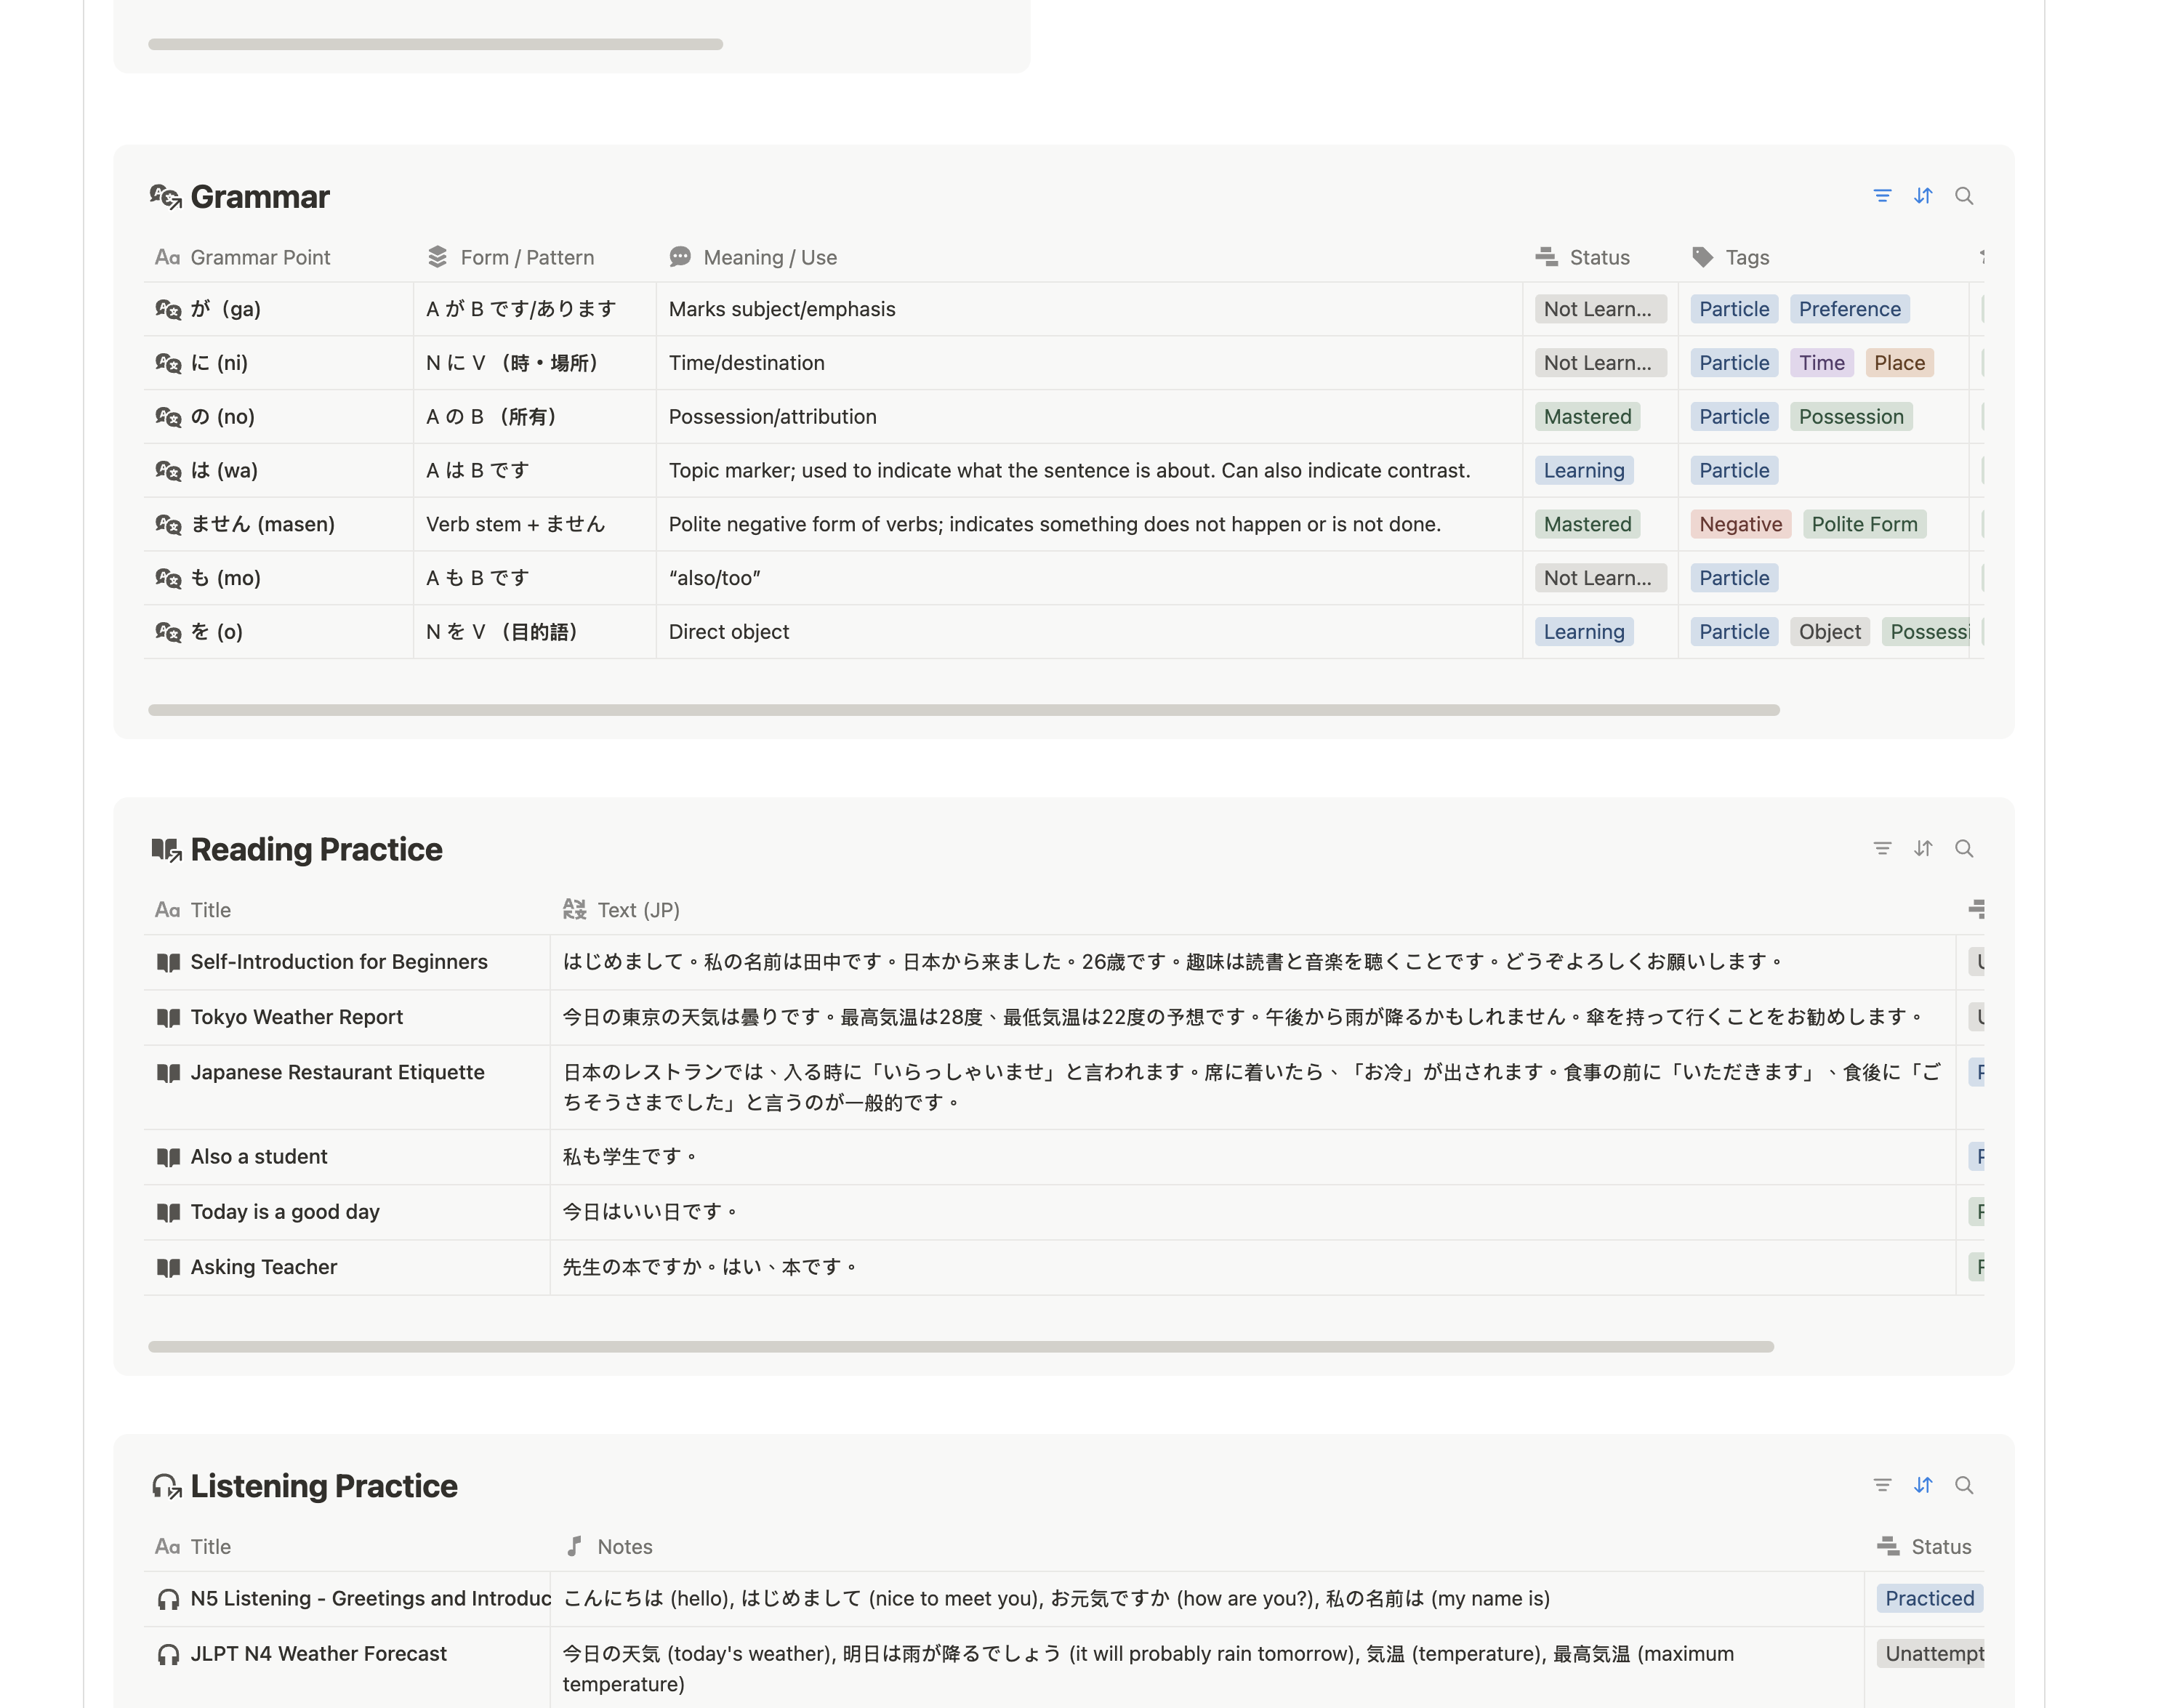Open search in Listening Practice
Image resolution: width=2172 pixels, height=1708 pixels.
[x=1963, y=1485]
